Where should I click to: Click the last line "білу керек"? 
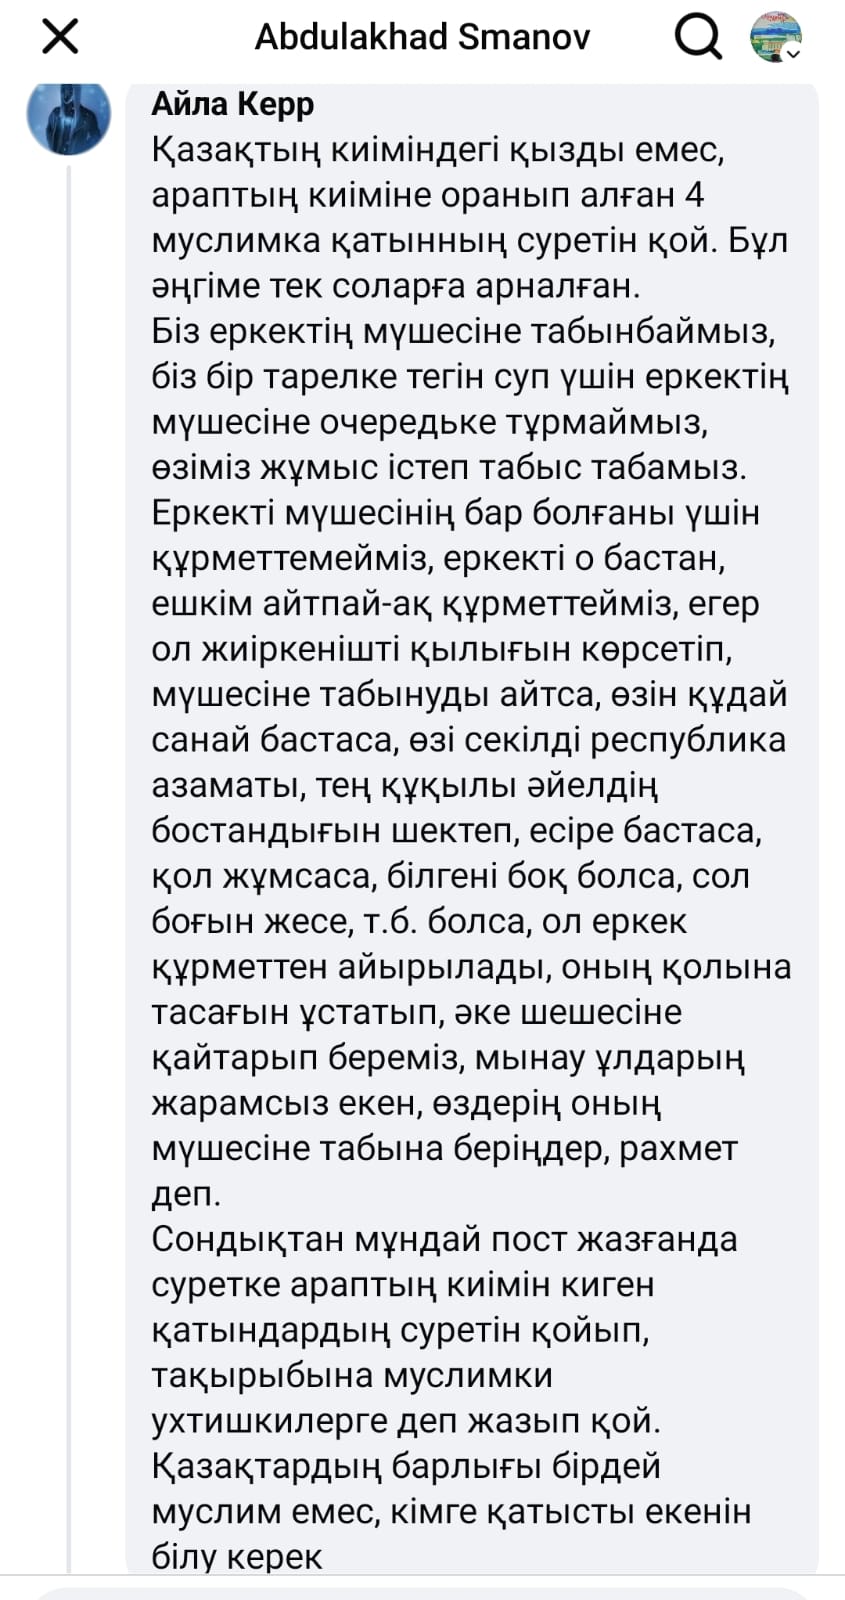(237, 1556)
